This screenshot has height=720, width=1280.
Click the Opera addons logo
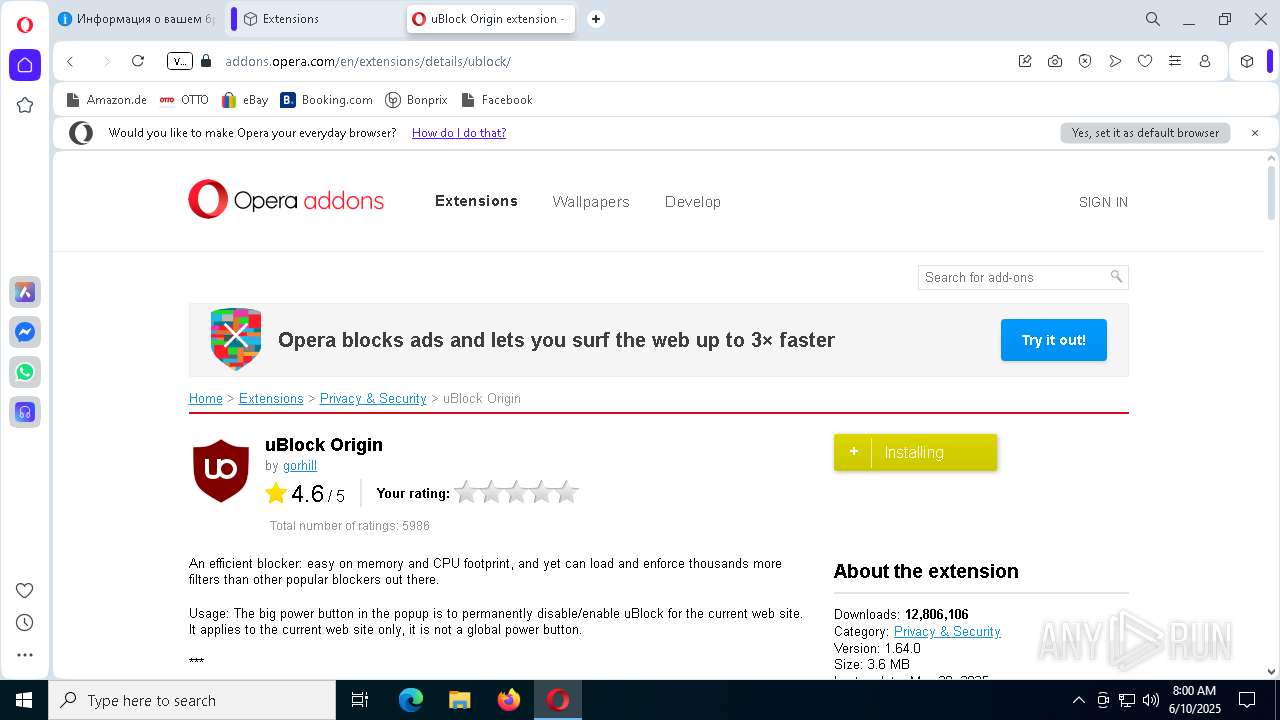coord(287,200)
